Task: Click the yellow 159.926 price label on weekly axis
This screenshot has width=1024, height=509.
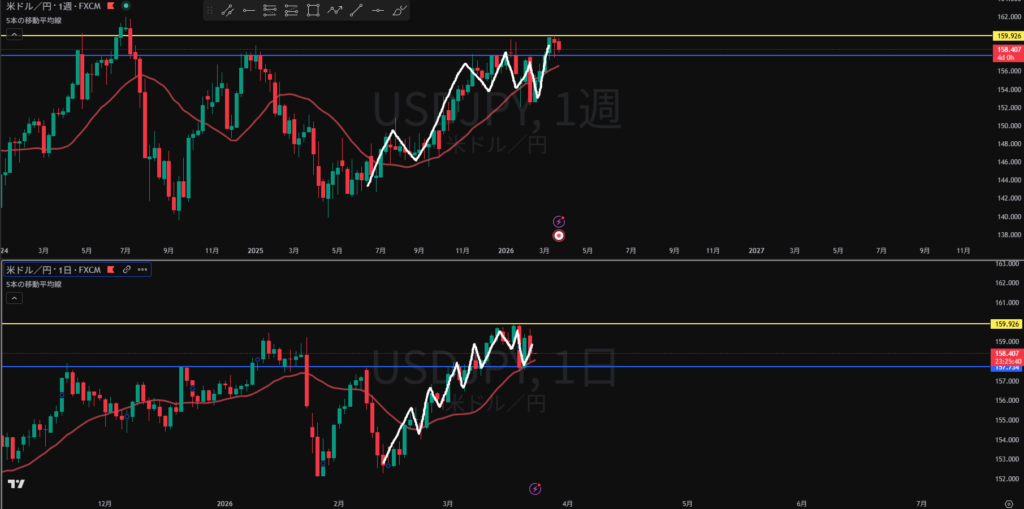Action: (x=1006, y=36)
